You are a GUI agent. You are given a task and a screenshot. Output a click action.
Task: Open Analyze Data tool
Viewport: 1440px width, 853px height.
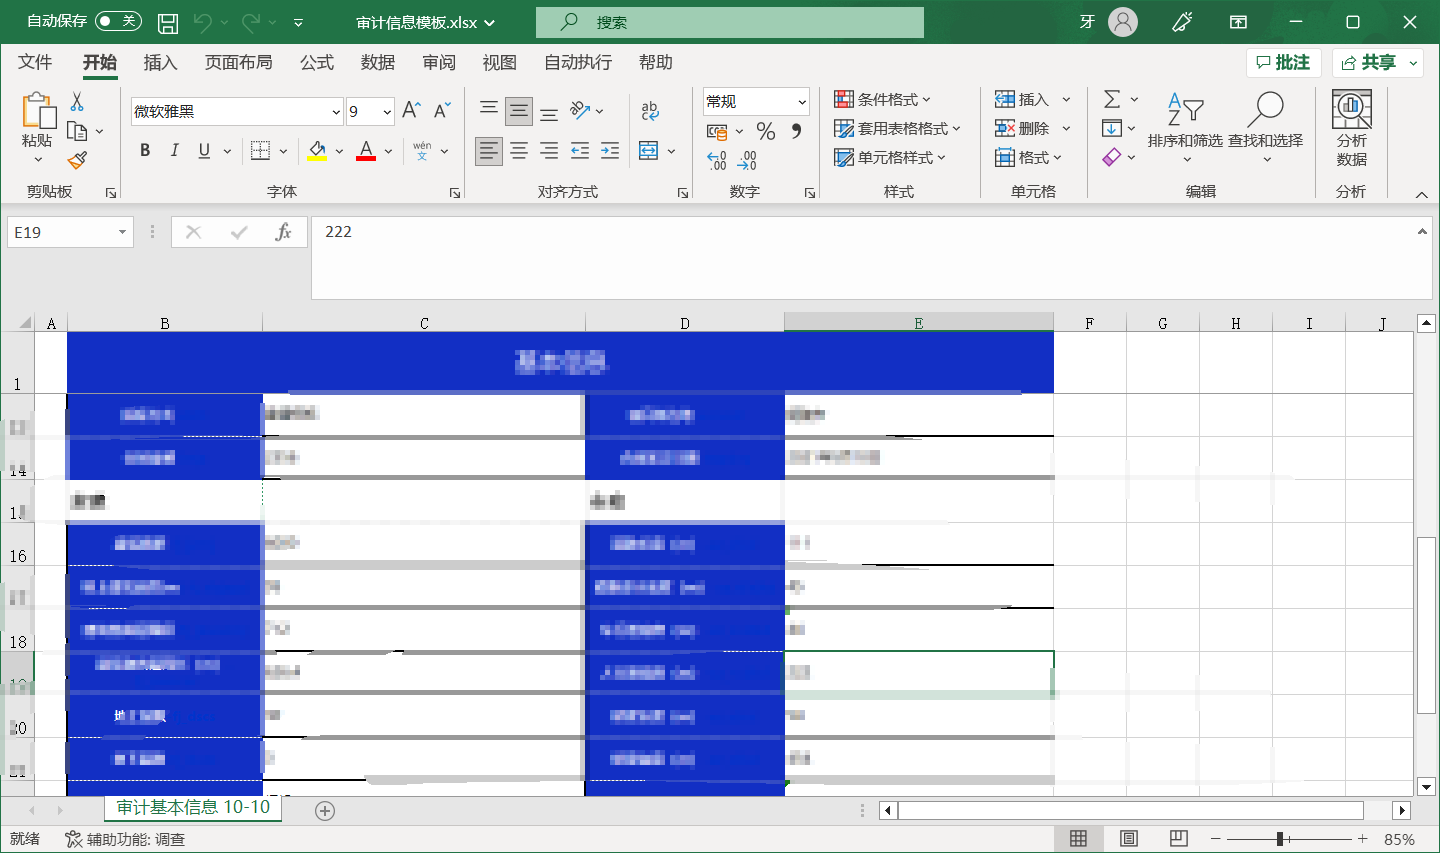pos(1351,128)
